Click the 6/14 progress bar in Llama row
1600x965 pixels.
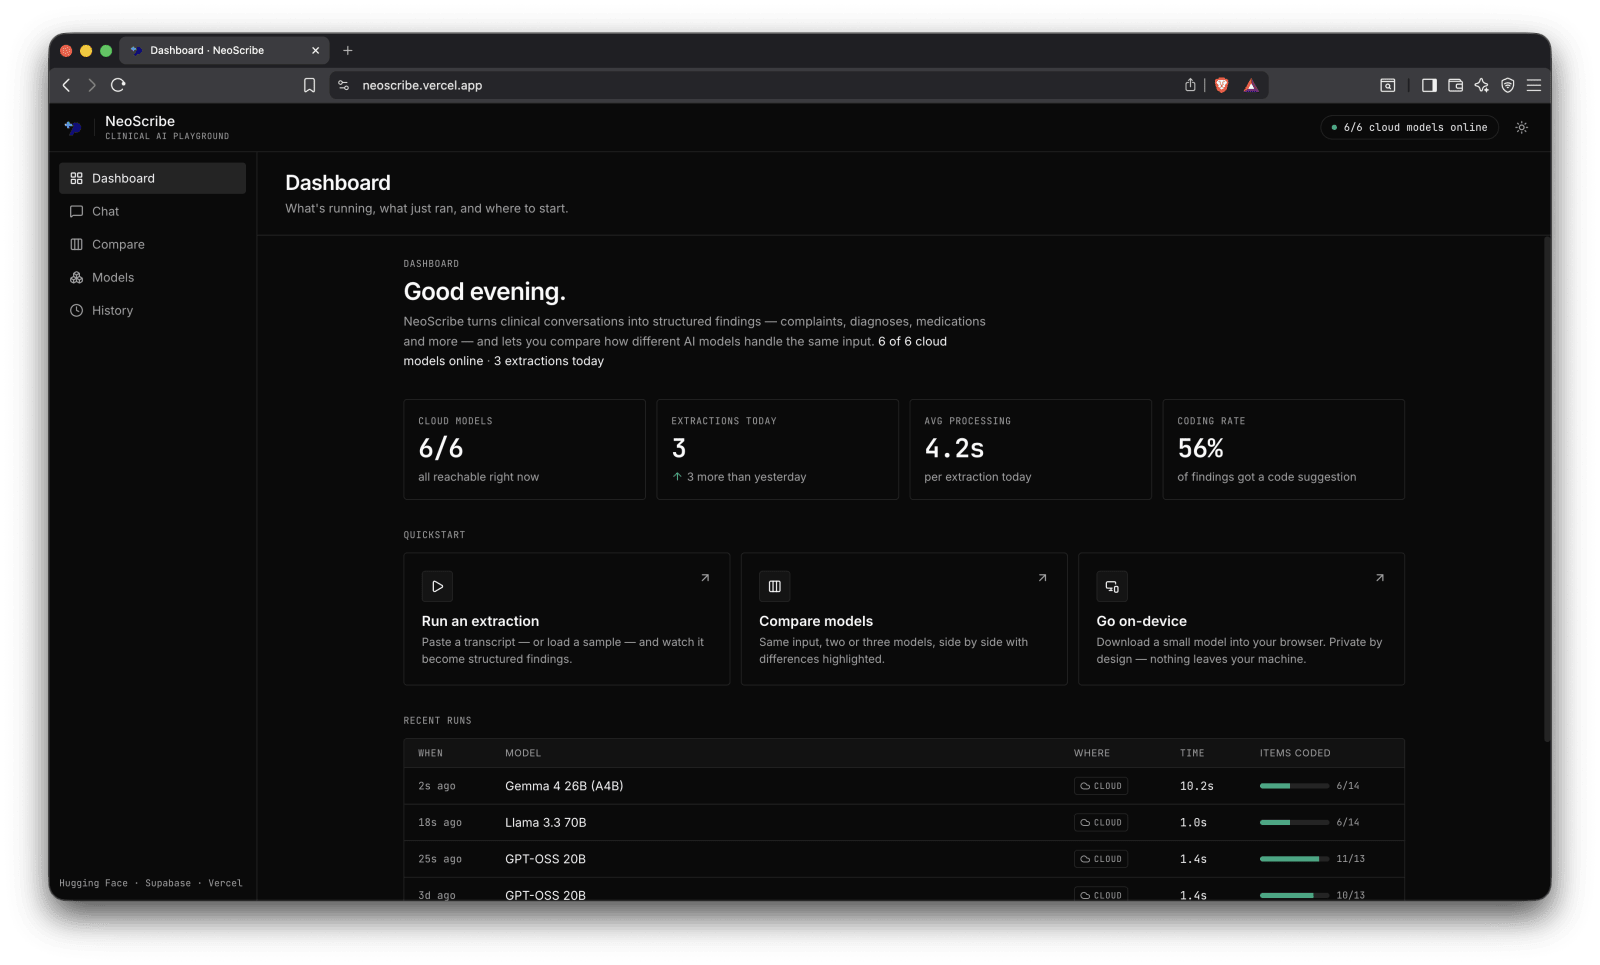click(x=1294, y=822)
